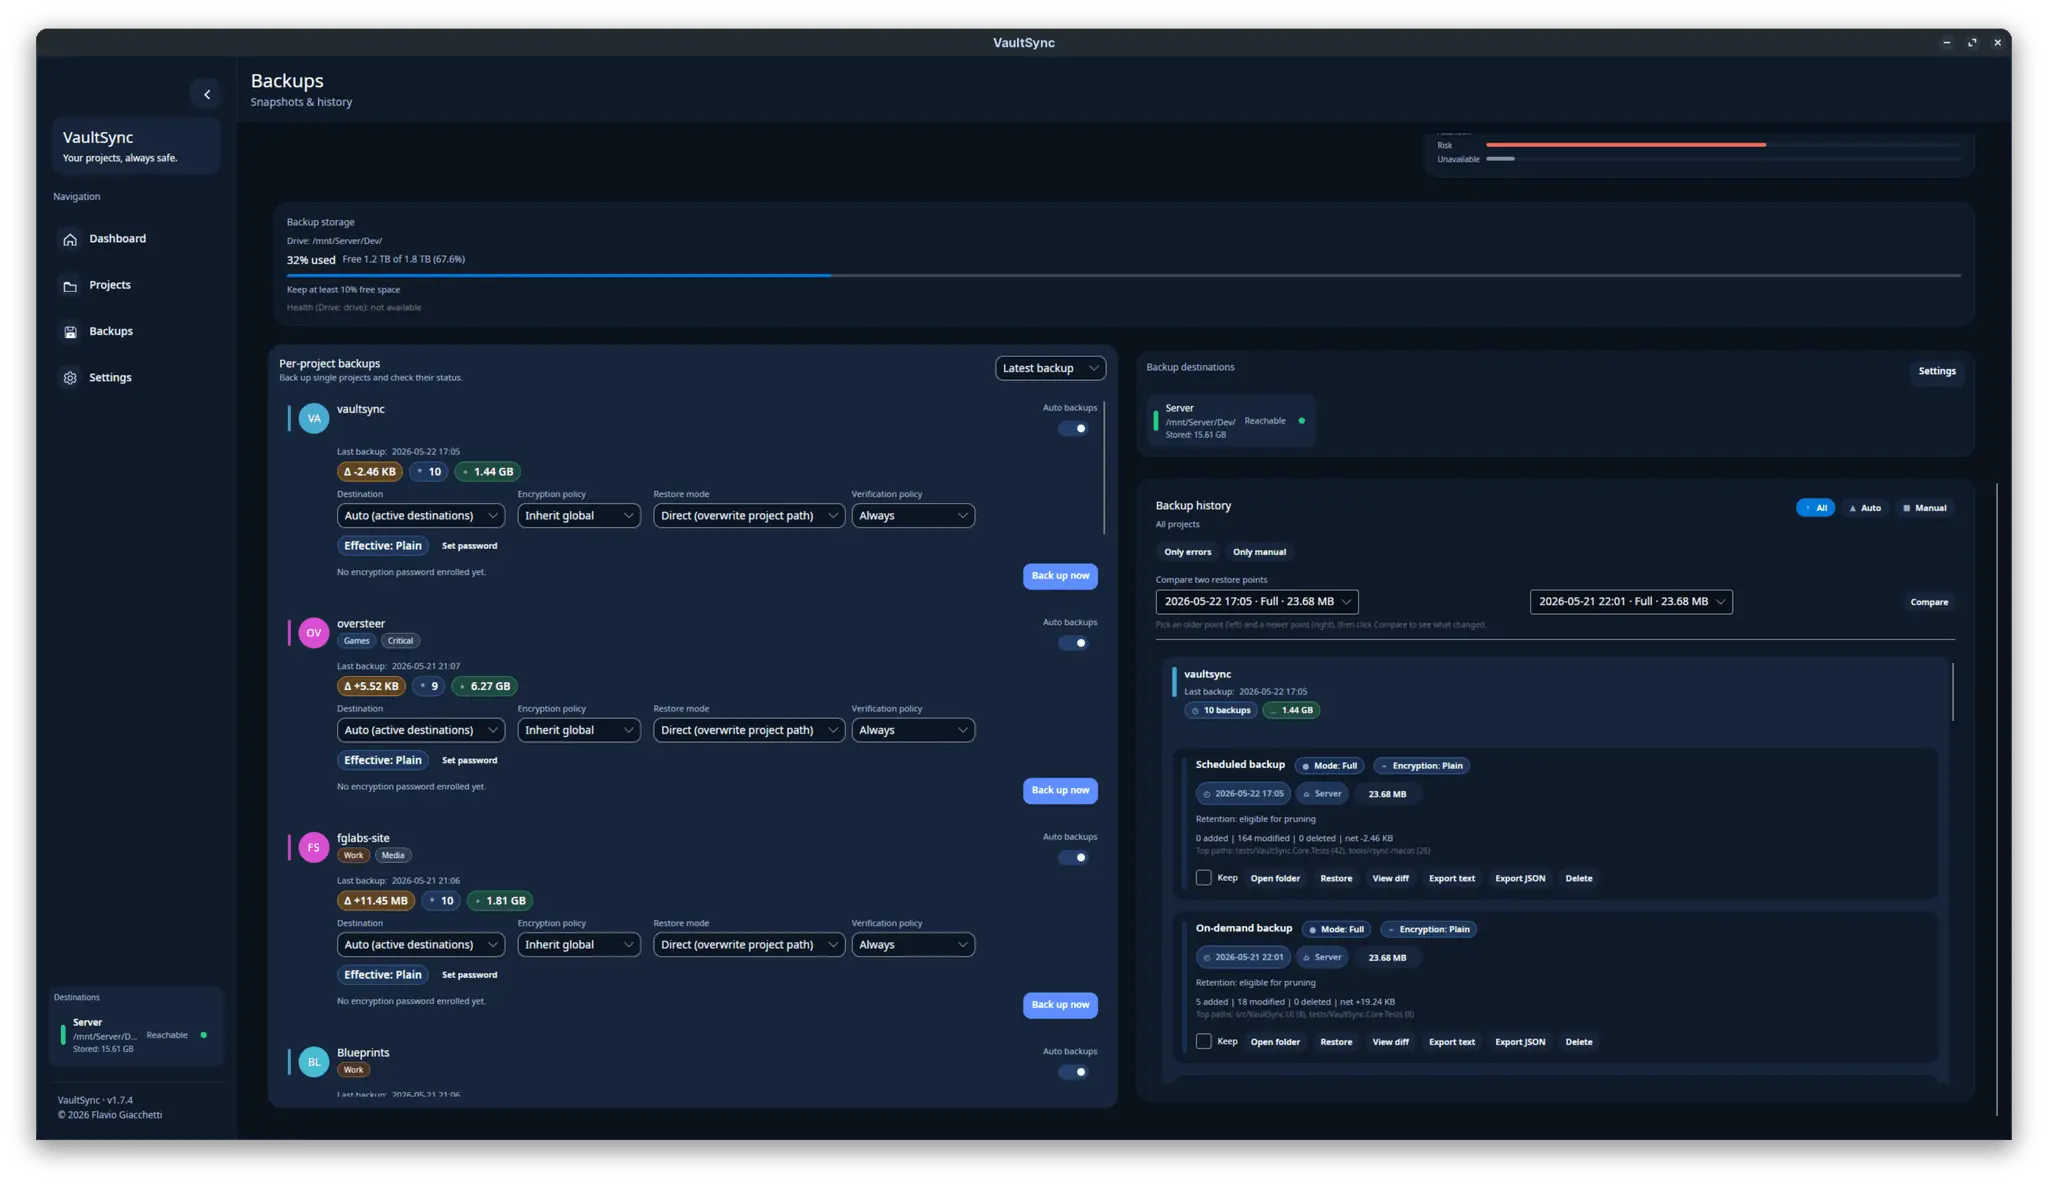The height and width of the screenshot is (1184, 2048).
Task: Click the fglabs-site FS avatar
Action: 314,847
